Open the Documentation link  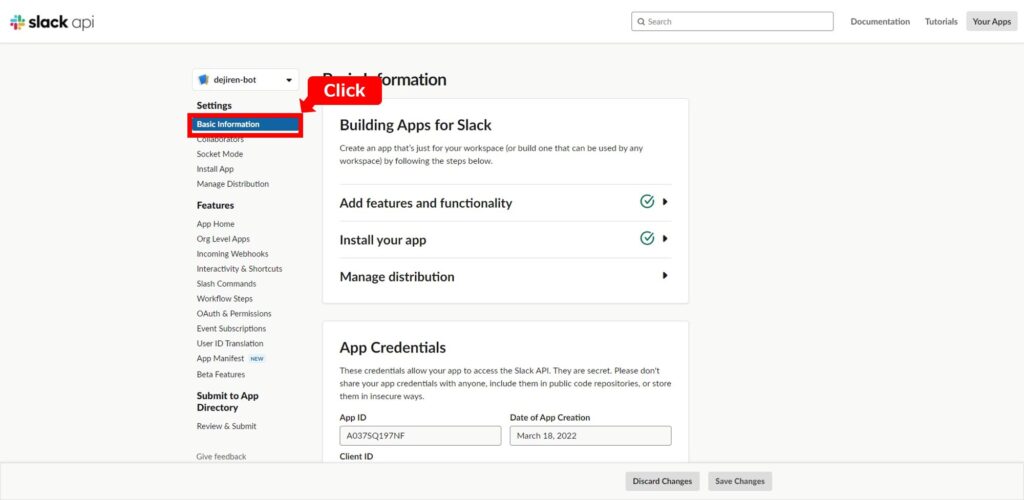[880, 22]
